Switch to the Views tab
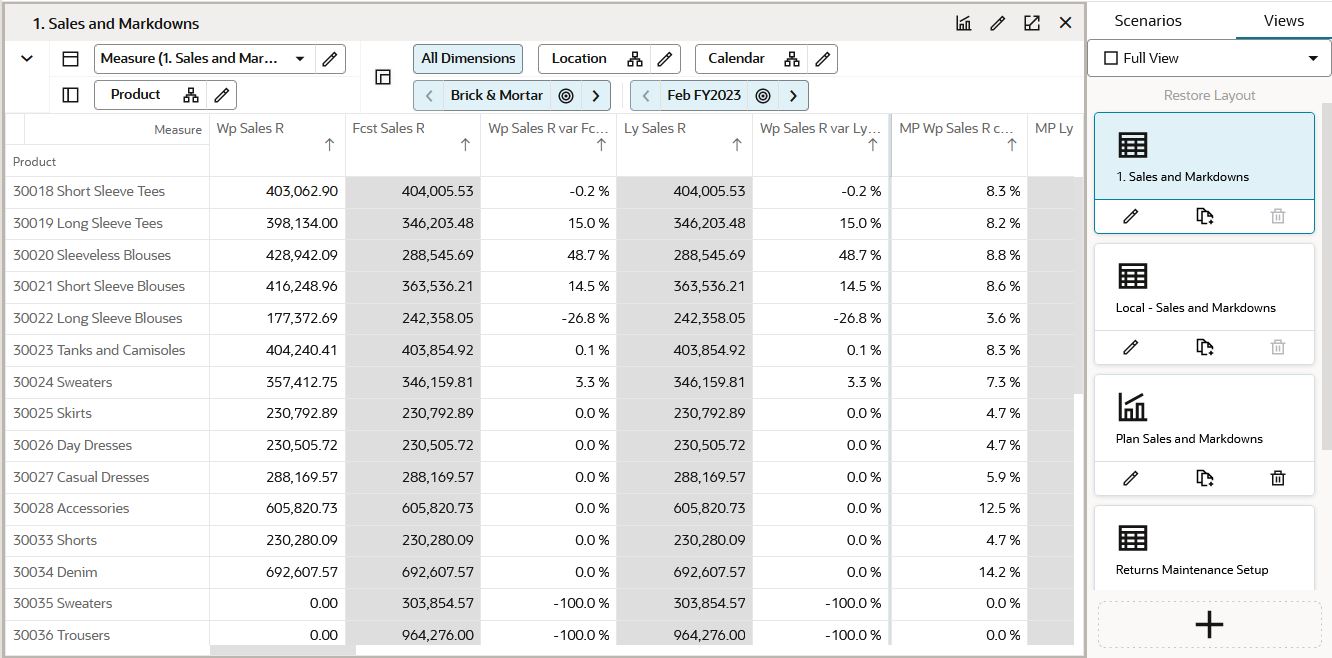 pyautogui.click(x=1284, y=20)
